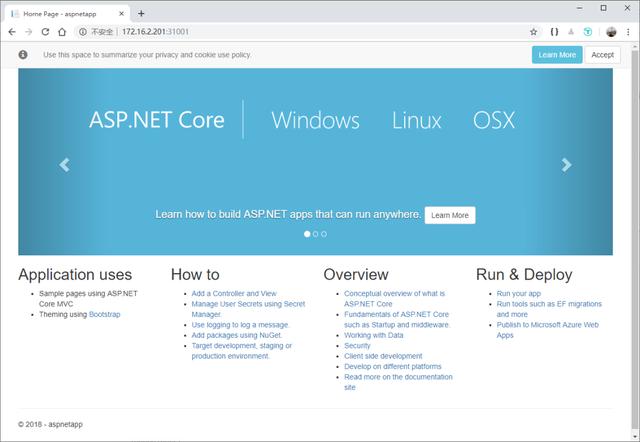The image size is (640, 442).
Task: Click the gray extension icon beside braces
Action: pos(571,32)
